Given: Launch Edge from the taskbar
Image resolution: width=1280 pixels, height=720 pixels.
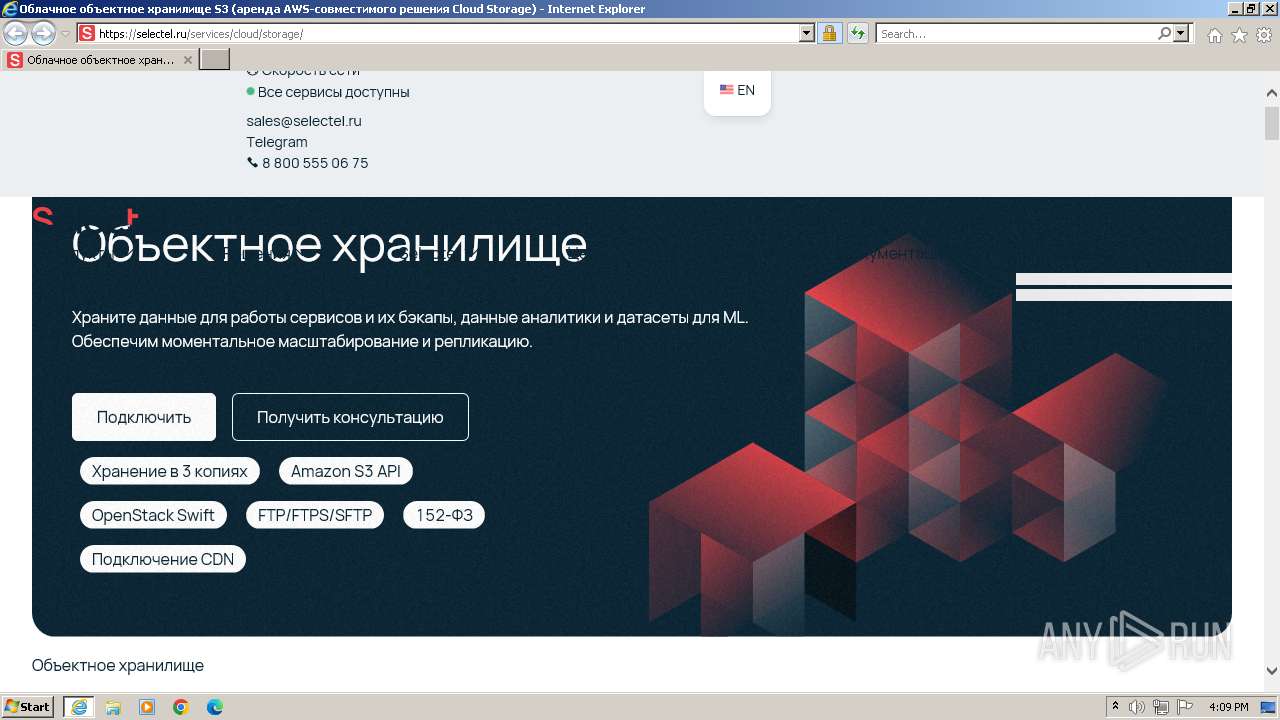Looking at the screenshot, I should point(215,707).
